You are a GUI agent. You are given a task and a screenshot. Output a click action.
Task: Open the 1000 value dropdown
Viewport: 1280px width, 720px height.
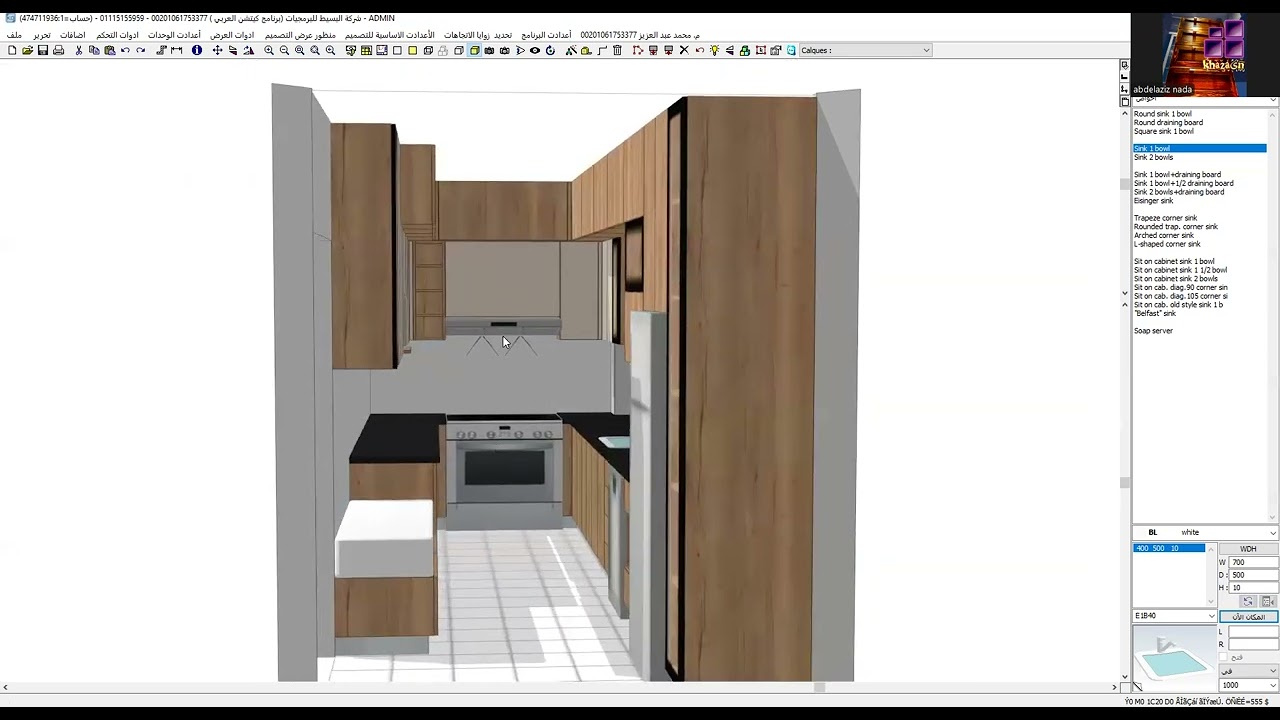click(x=1249, y=685)
